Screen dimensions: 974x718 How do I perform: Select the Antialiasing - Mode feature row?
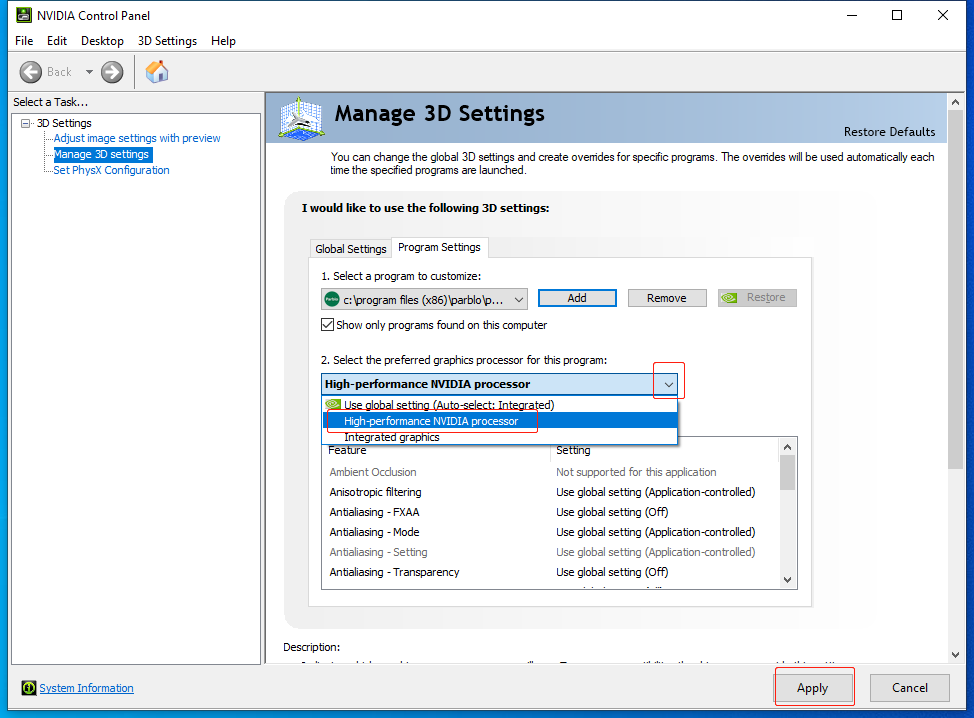550,532
